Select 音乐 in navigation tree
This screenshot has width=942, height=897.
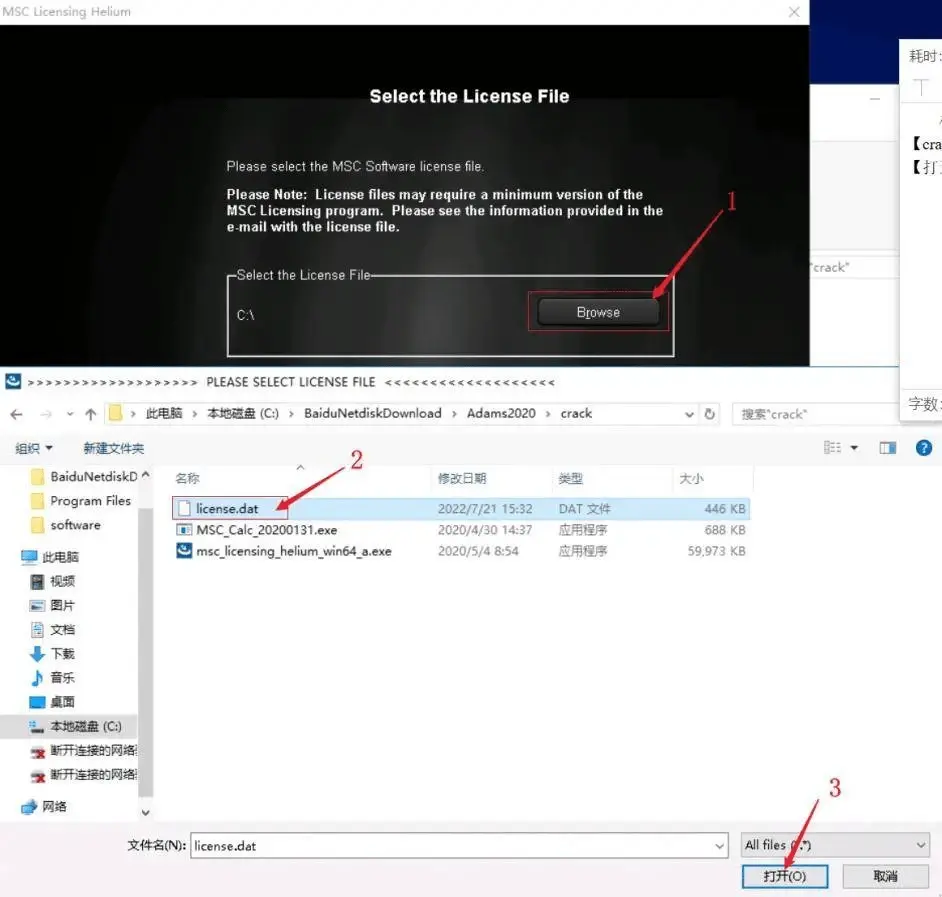pos(52,677)
